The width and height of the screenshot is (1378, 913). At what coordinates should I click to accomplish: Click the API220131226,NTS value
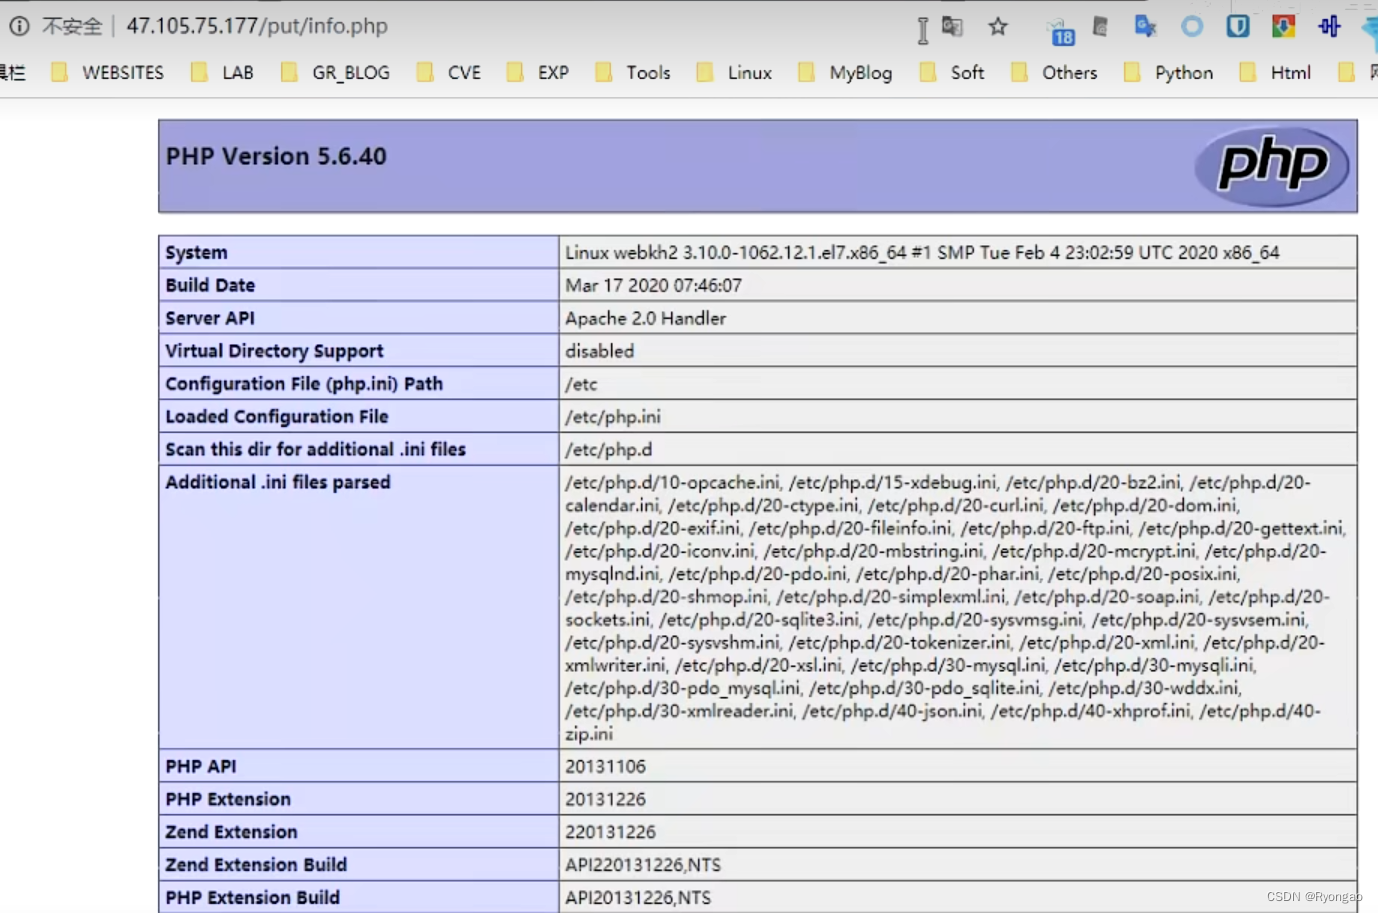pos(643,865)
